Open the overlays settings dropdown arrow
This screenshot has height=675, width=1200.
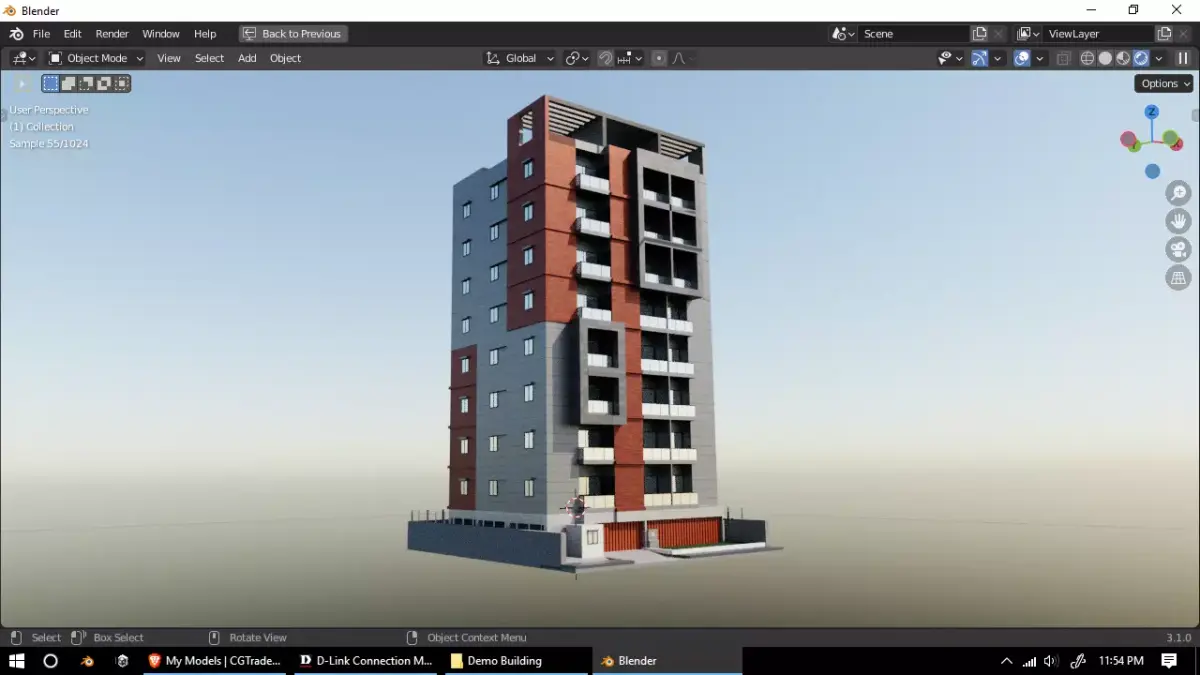tap(1040, 58)
